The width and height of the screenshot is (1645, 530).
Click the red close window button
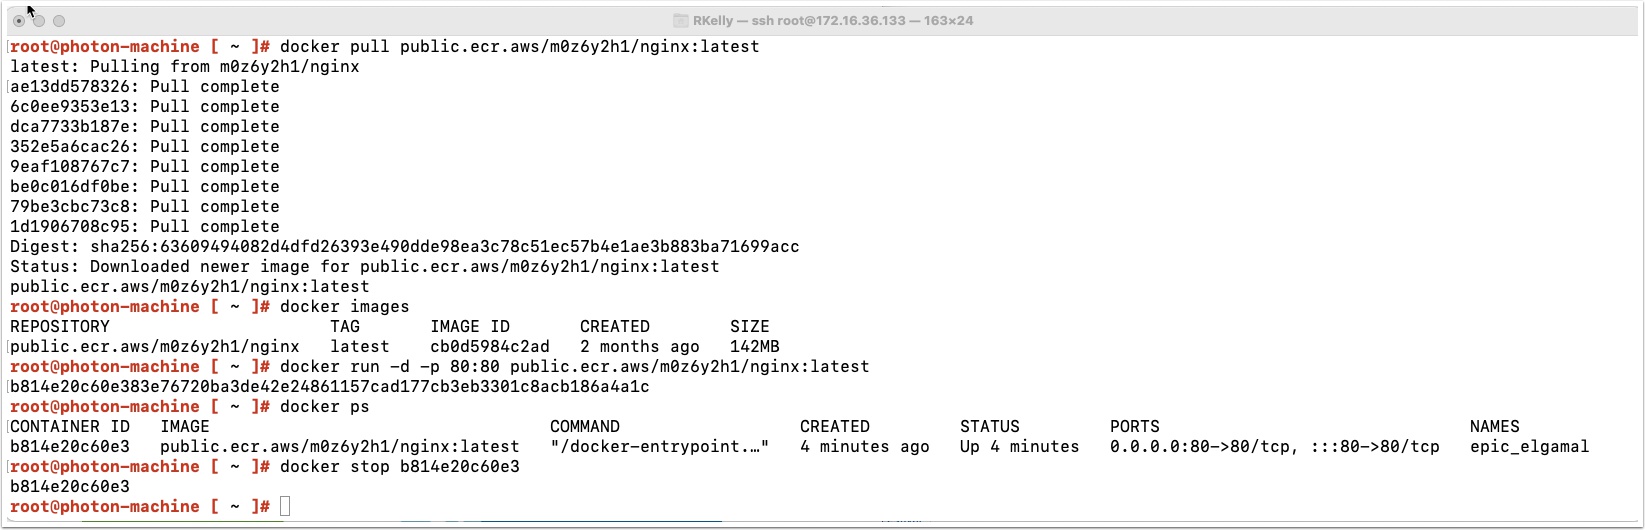[x=19, y=20]
